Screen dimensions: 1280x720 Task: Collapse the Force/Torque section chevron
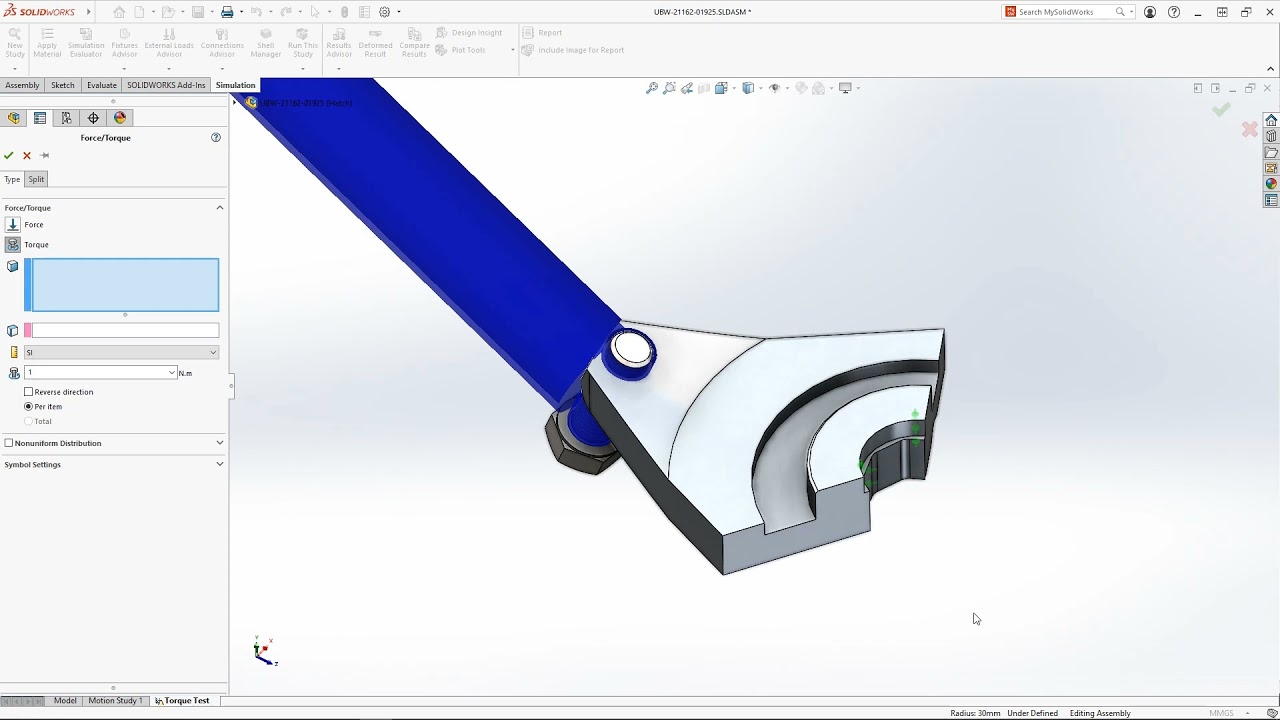[220, 207]
